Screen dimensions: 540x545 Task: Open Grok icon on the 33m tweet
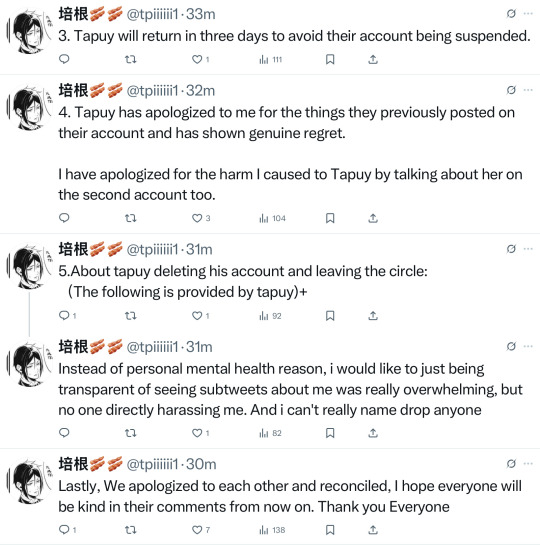click(511, 14)
